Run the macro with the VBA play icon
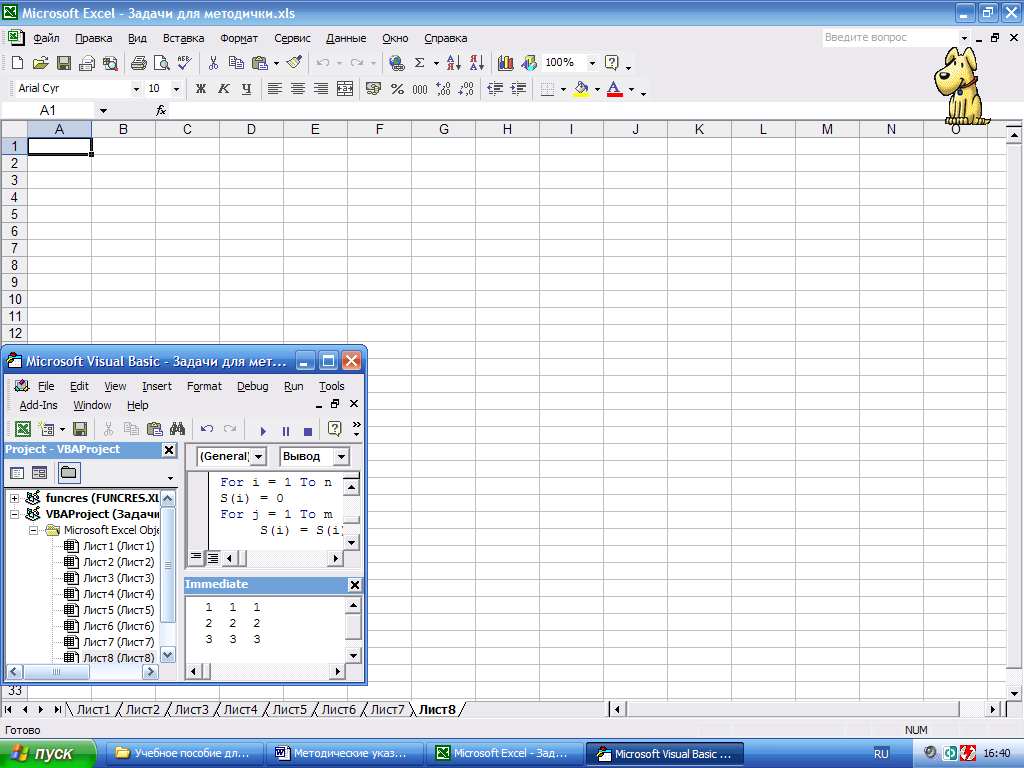The height and width of the screenshot is (768, 1024). [x=263, y=431]
